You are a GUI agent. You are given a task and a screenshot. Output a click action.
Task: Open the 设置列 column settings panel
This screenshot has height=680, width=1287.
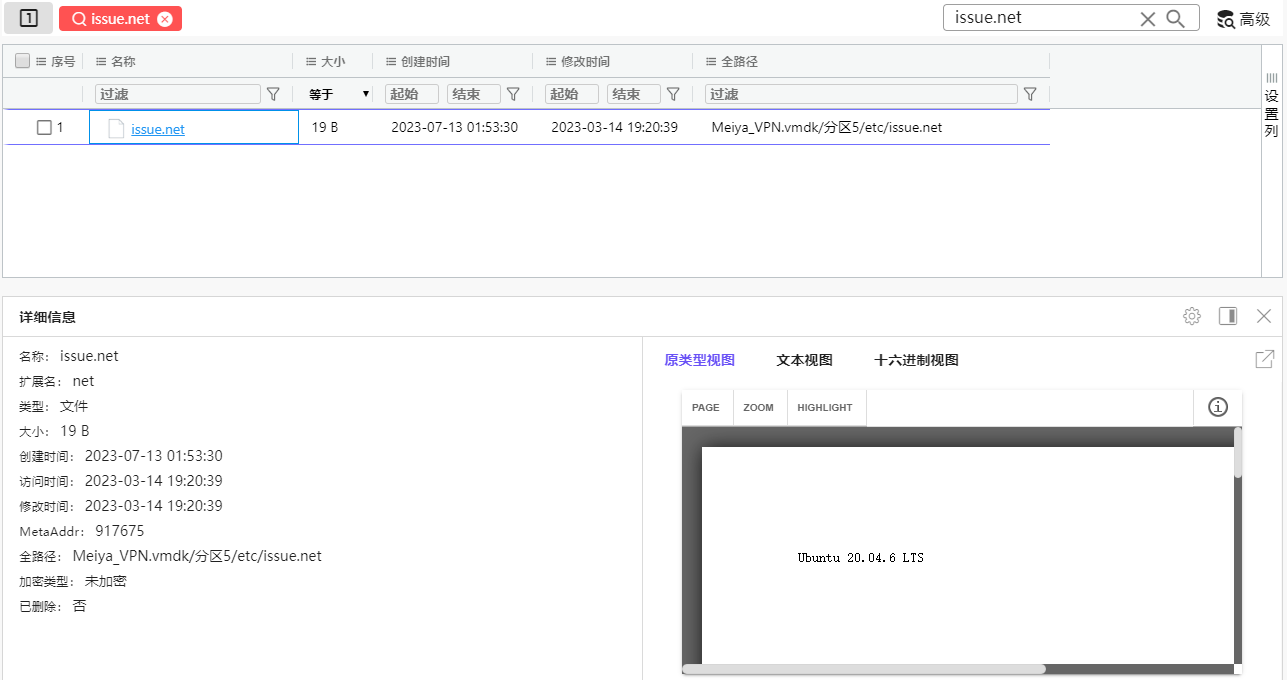(1272, 105)
